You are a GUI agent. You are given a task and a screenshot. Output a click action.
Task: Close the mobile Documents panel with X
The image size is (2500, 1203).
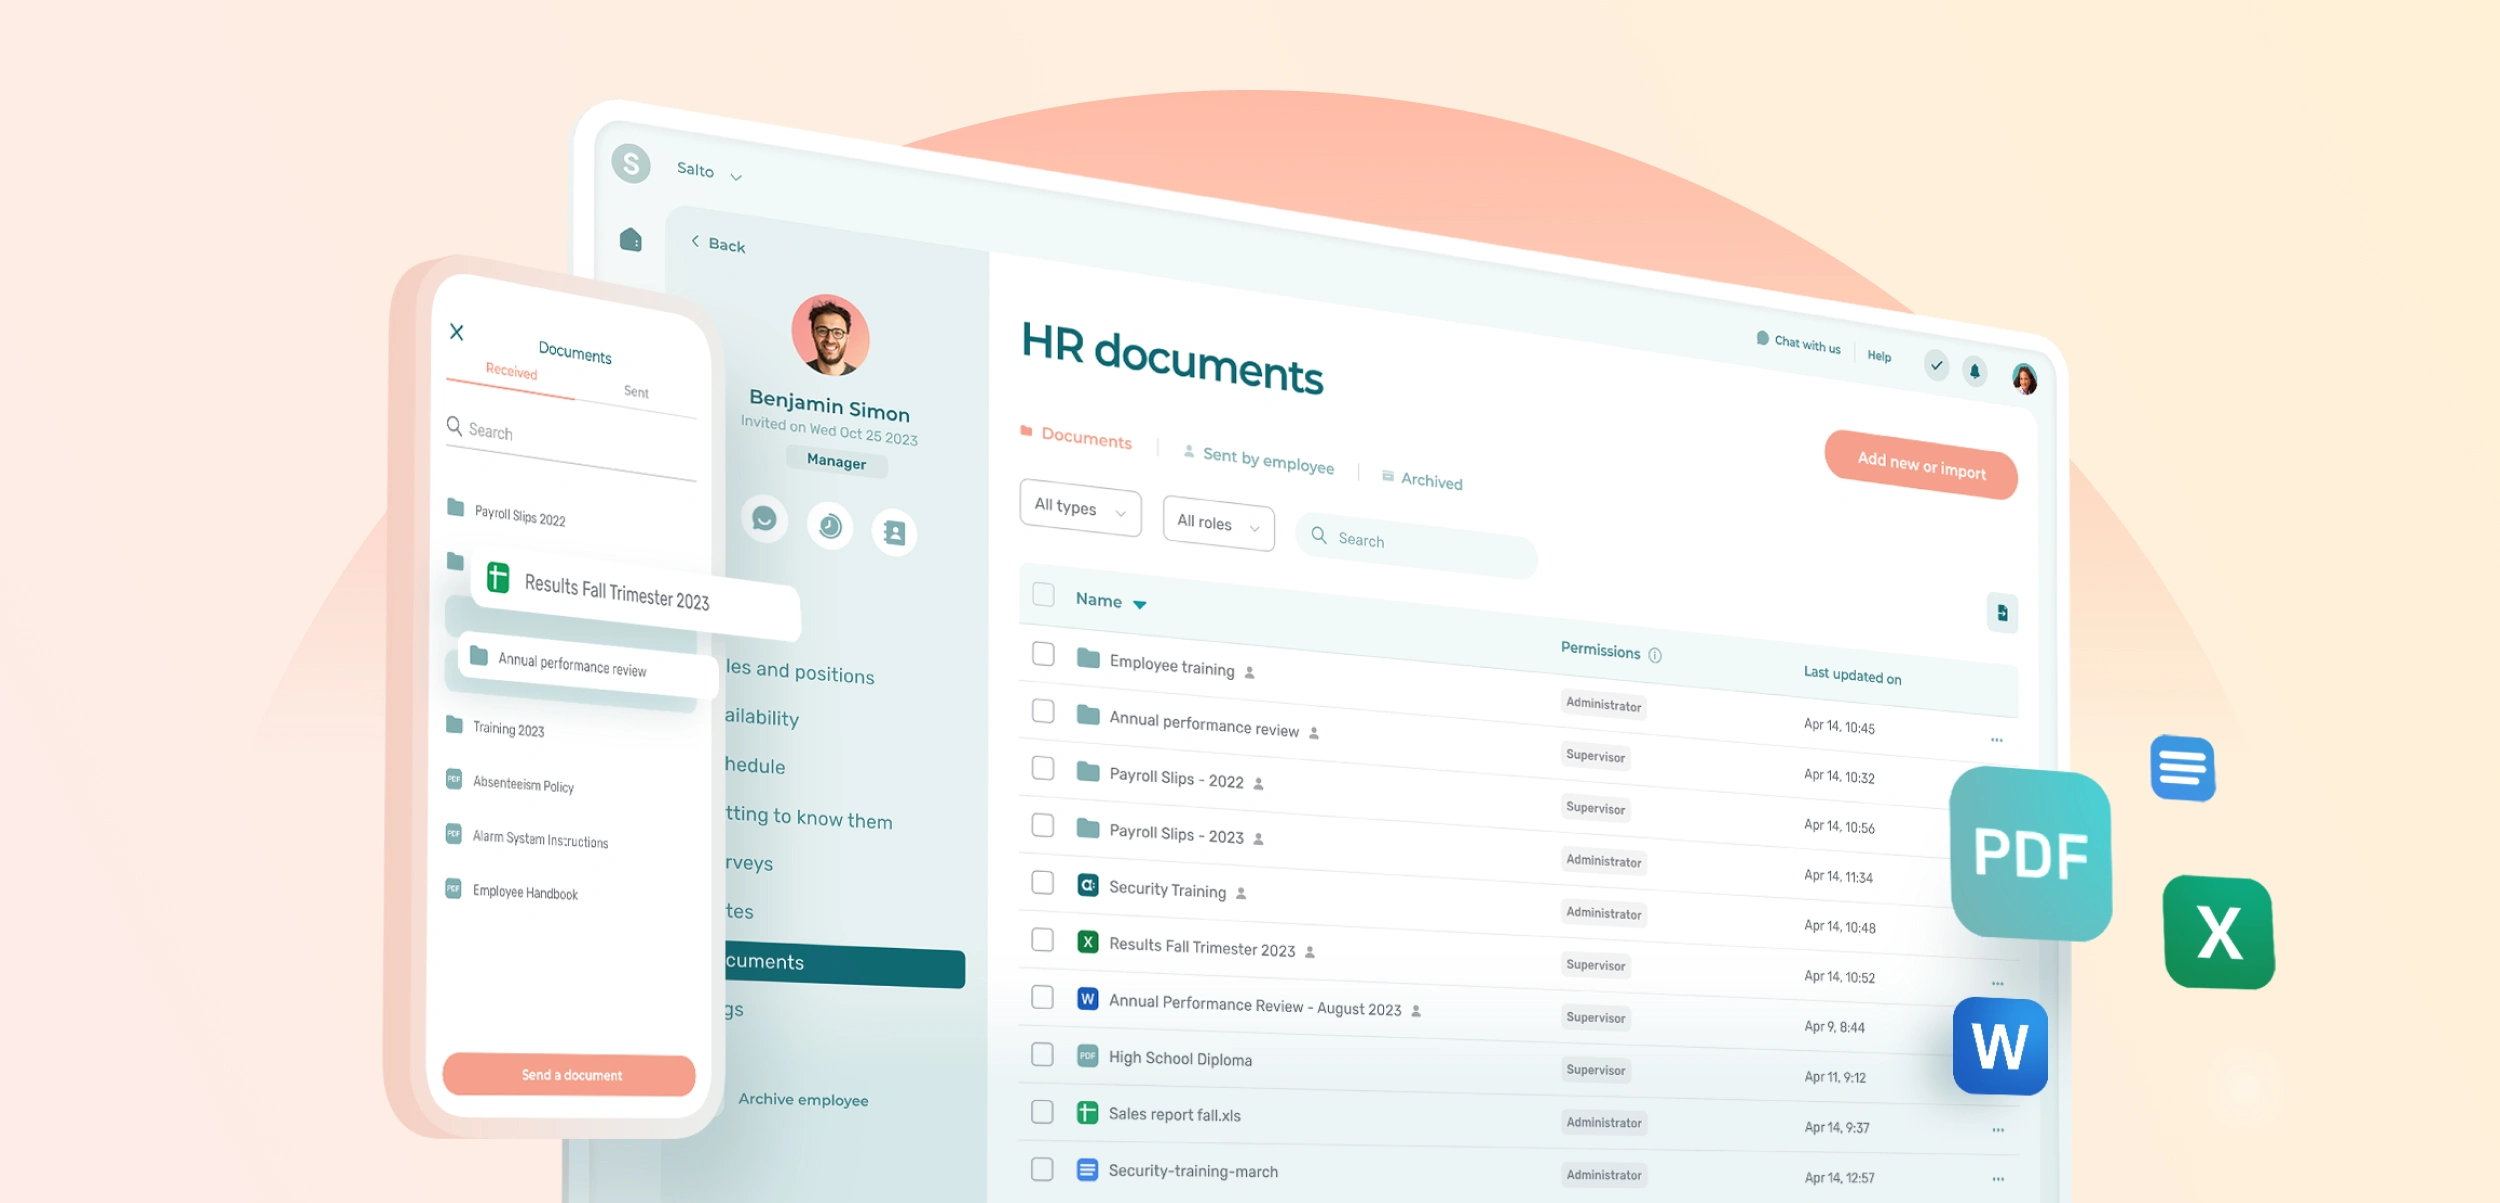point(457,332)
